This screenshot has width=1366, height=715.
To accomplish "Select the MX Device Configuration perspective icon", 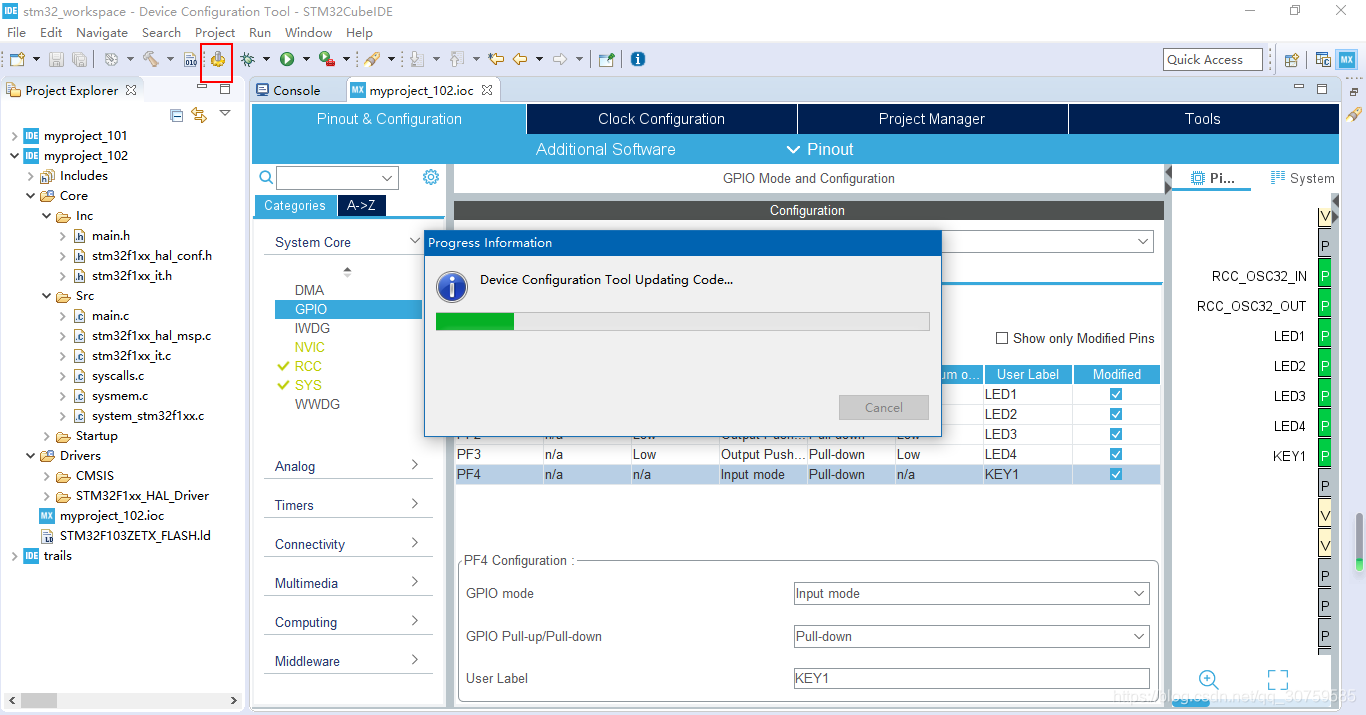I will coord(1347,60).
